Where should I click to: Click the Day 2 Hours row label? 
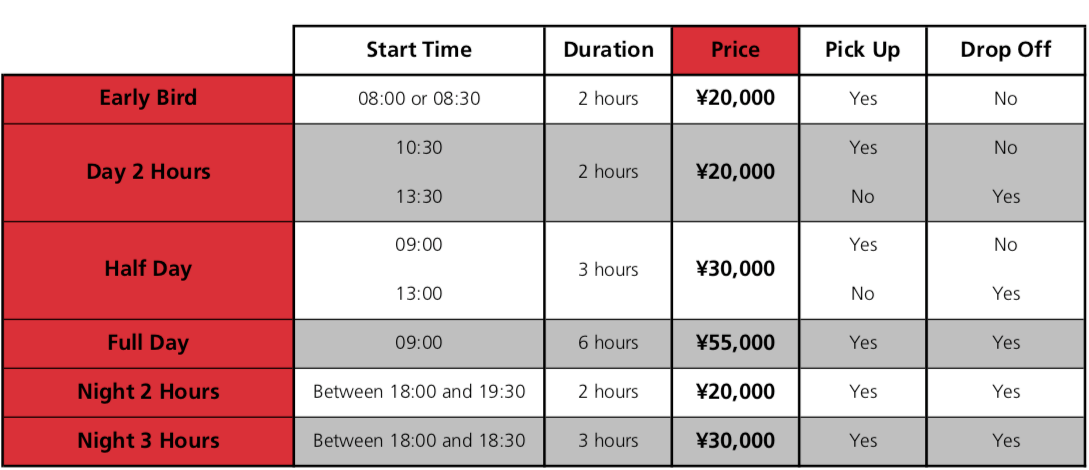click(148, 172)
